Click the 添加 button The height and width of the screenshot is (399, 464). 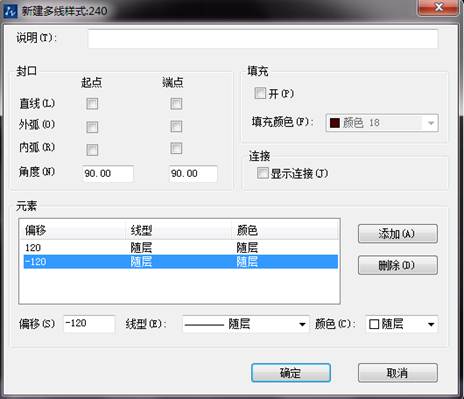coord(398,234)
